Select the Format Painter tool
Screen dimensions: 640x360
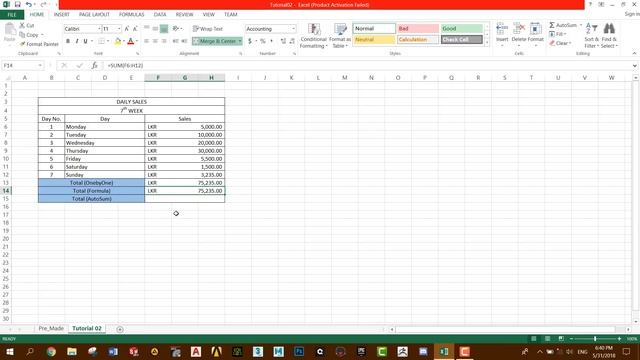pyautogui.click(x=39, y=44)
